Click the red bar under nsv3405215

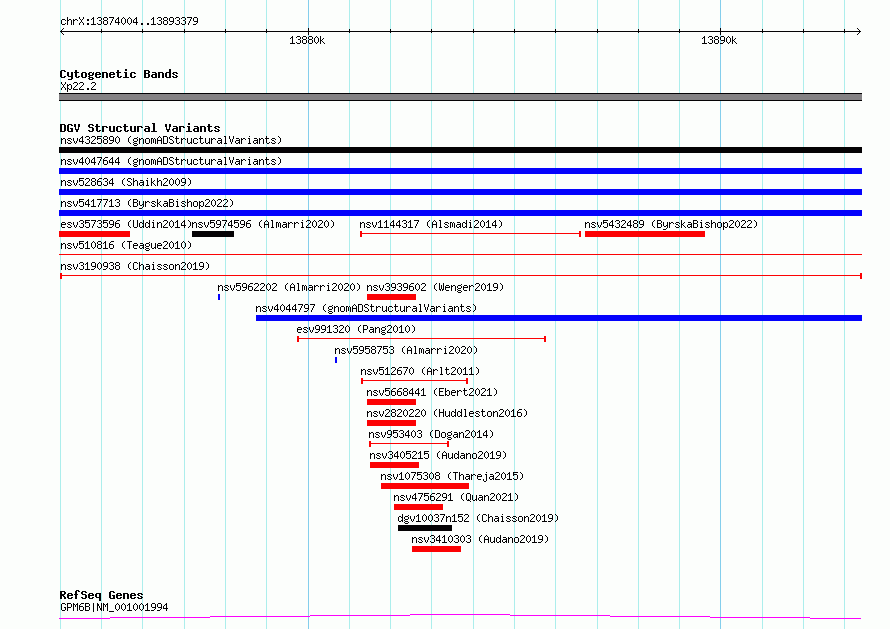394,465
